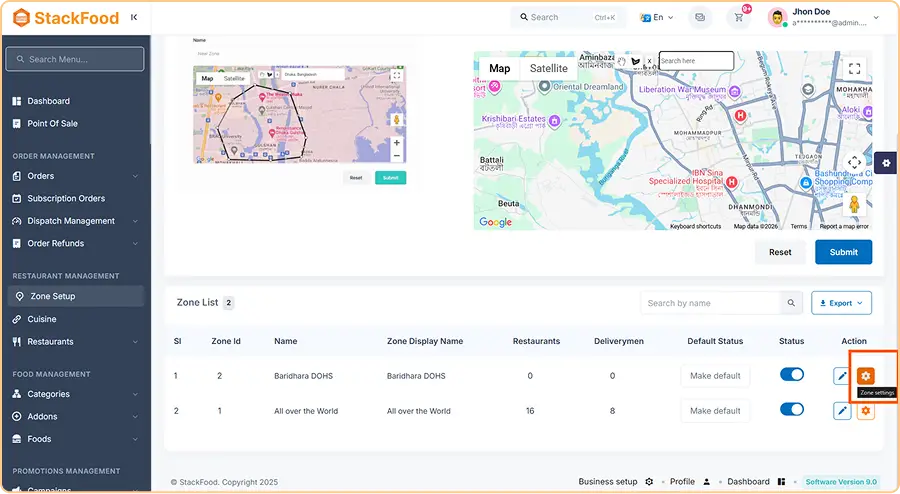This screenshot has width=900, height=494.
Task: Open map camera controls on the large map
Action: pyautogui.click(x=854, y=162)
